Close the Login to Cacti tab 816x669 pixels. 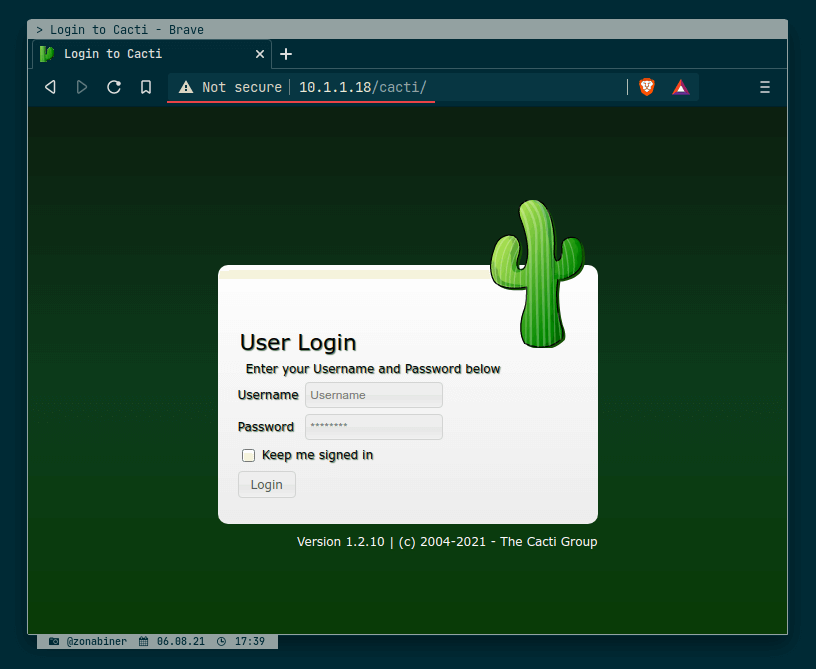[260, 54]
